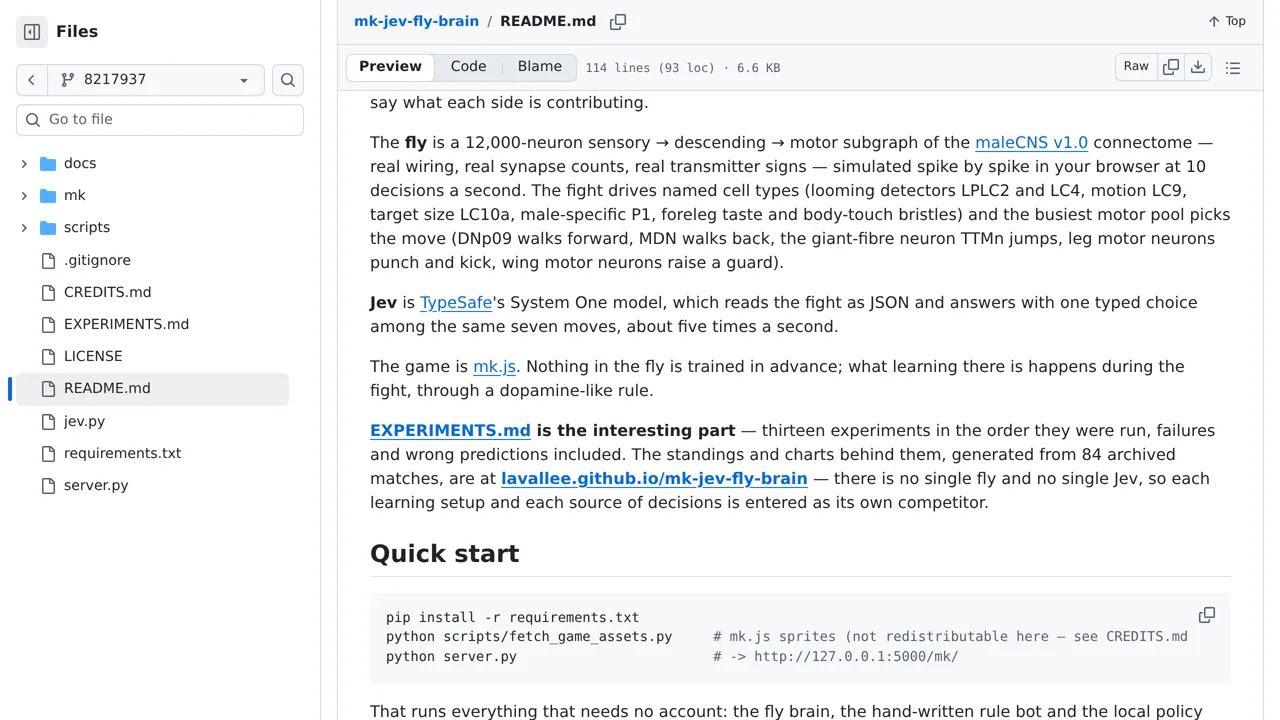
Task: Download raw file icon
Action: point(1198,67)
